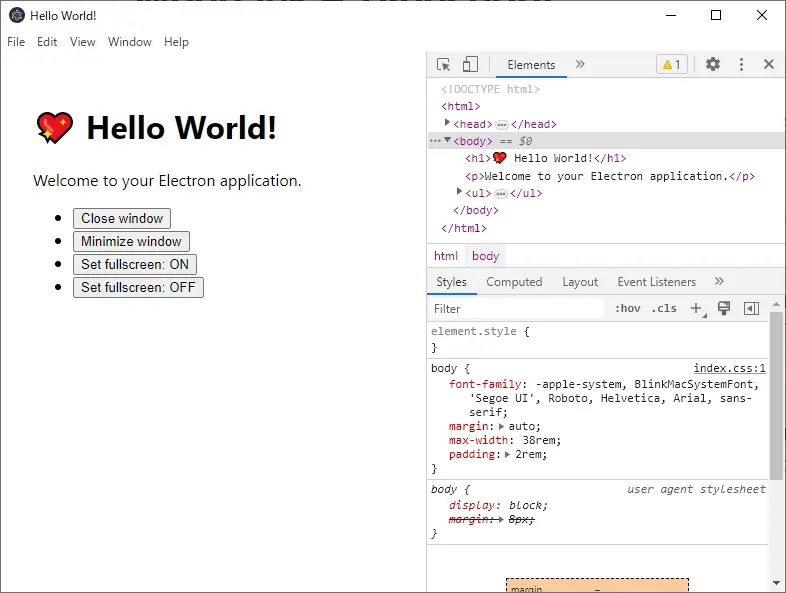786x593 pixels.
Task: Expand padding shorthand triangle in body rule
Action: pos(507,455)
